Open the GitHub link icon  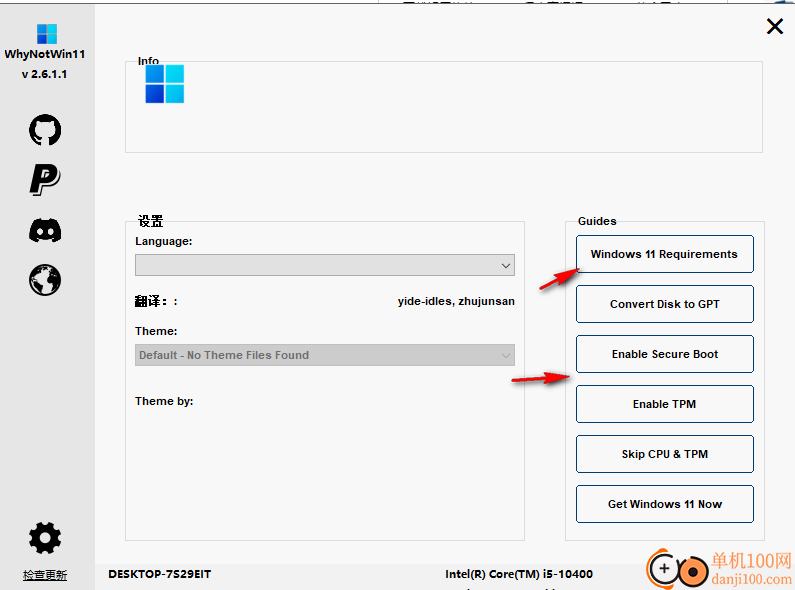[x=45, y=130]
